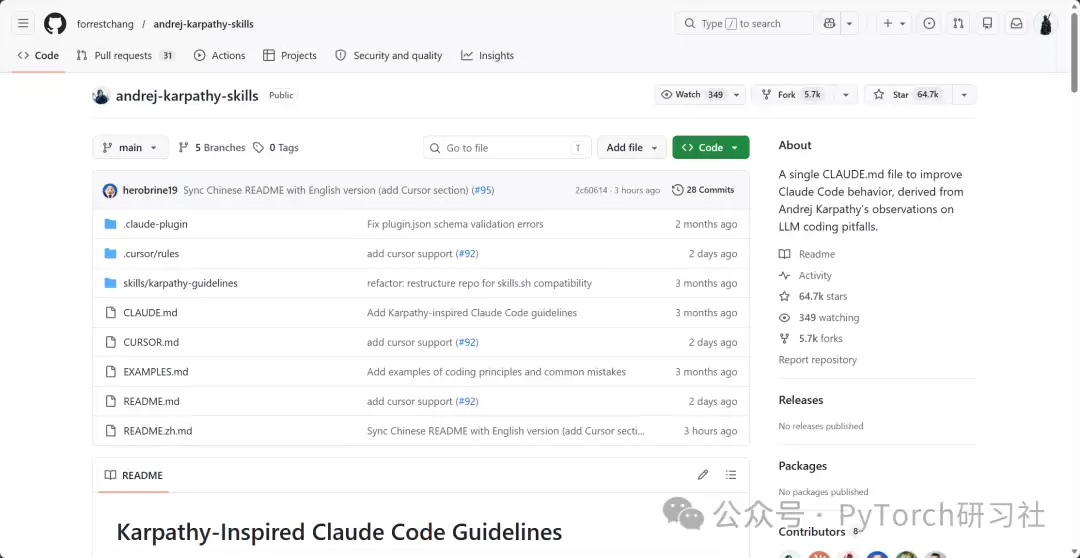View the 5.7k forks link
This screenshot has width=1080, height=558.
(x=811, y=338)
